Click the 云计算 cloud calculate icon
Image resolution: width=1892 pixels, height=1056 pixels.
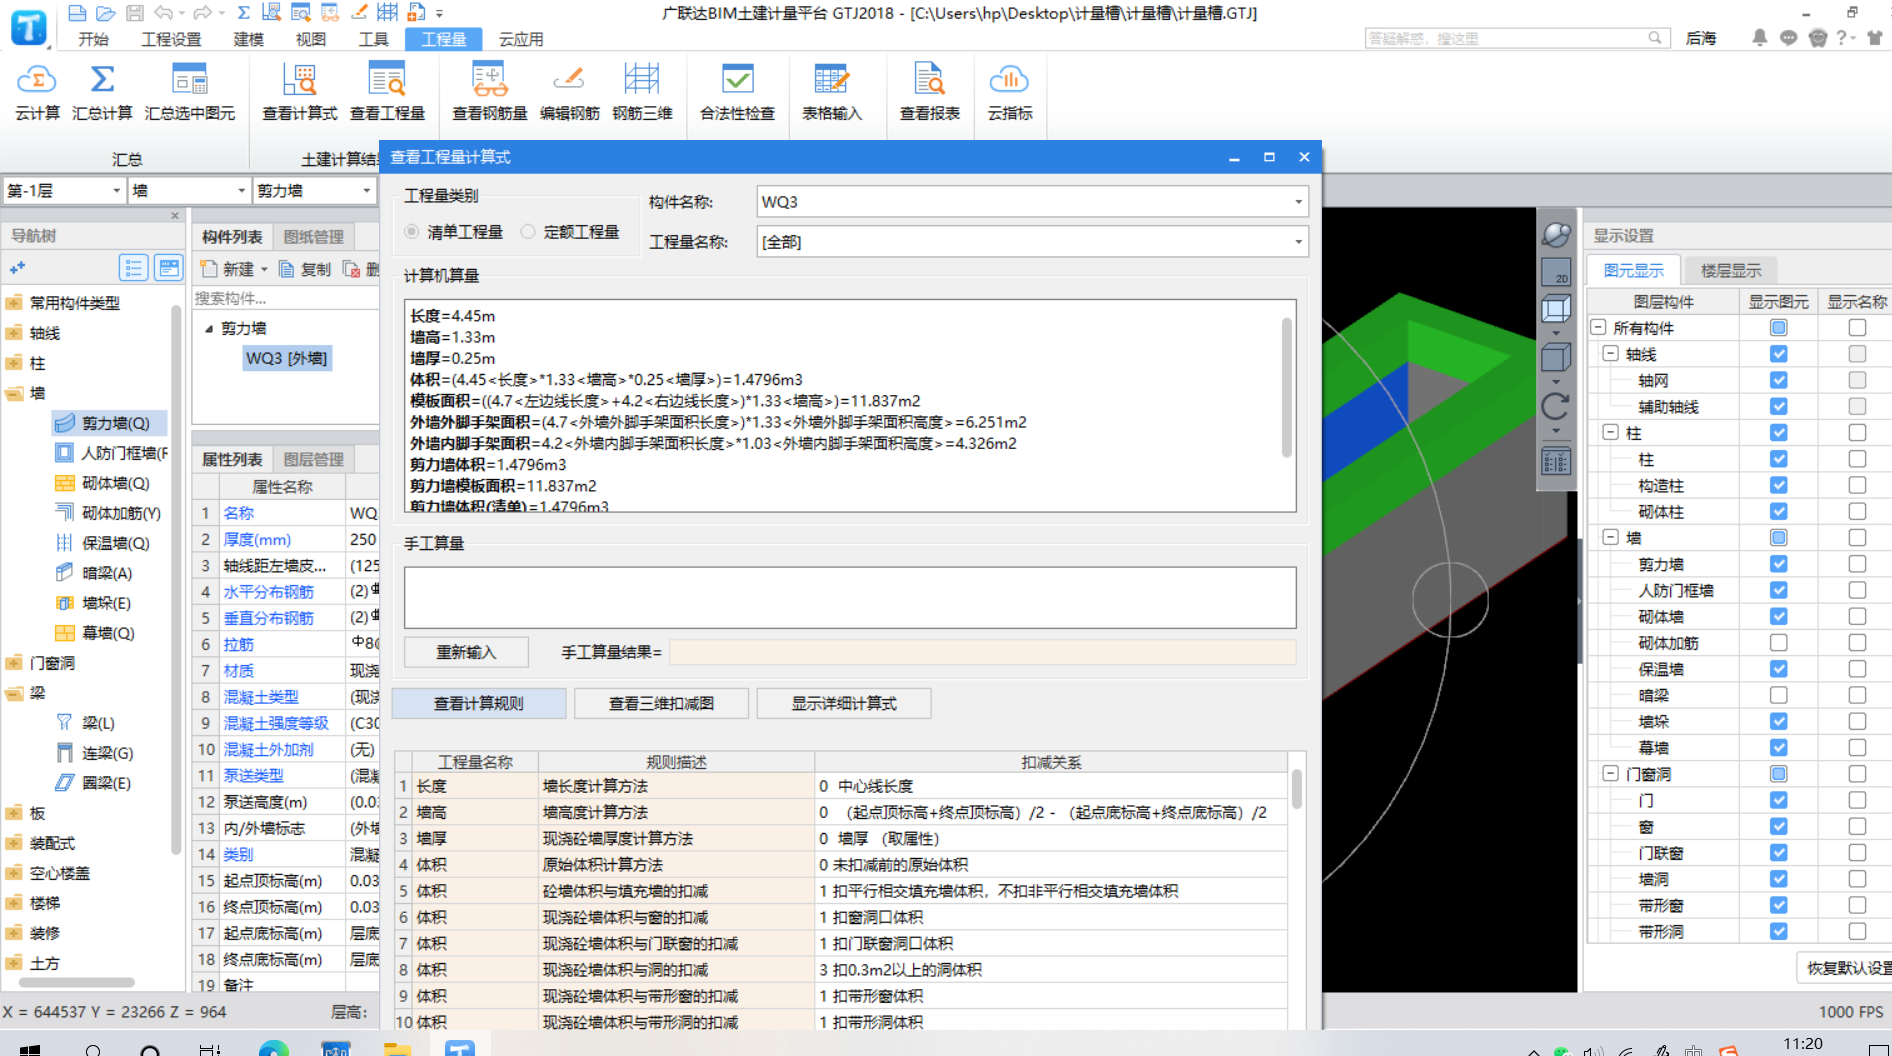[x=37, y=92]
